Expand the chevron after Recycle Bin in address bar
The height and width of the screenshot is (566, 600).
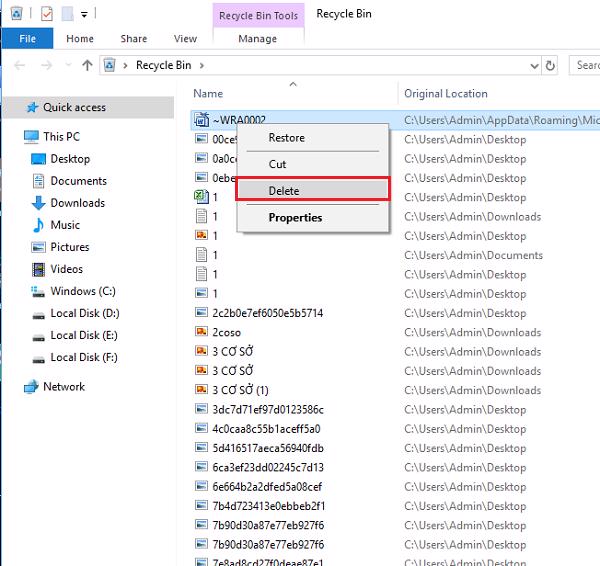coord(202,65)
